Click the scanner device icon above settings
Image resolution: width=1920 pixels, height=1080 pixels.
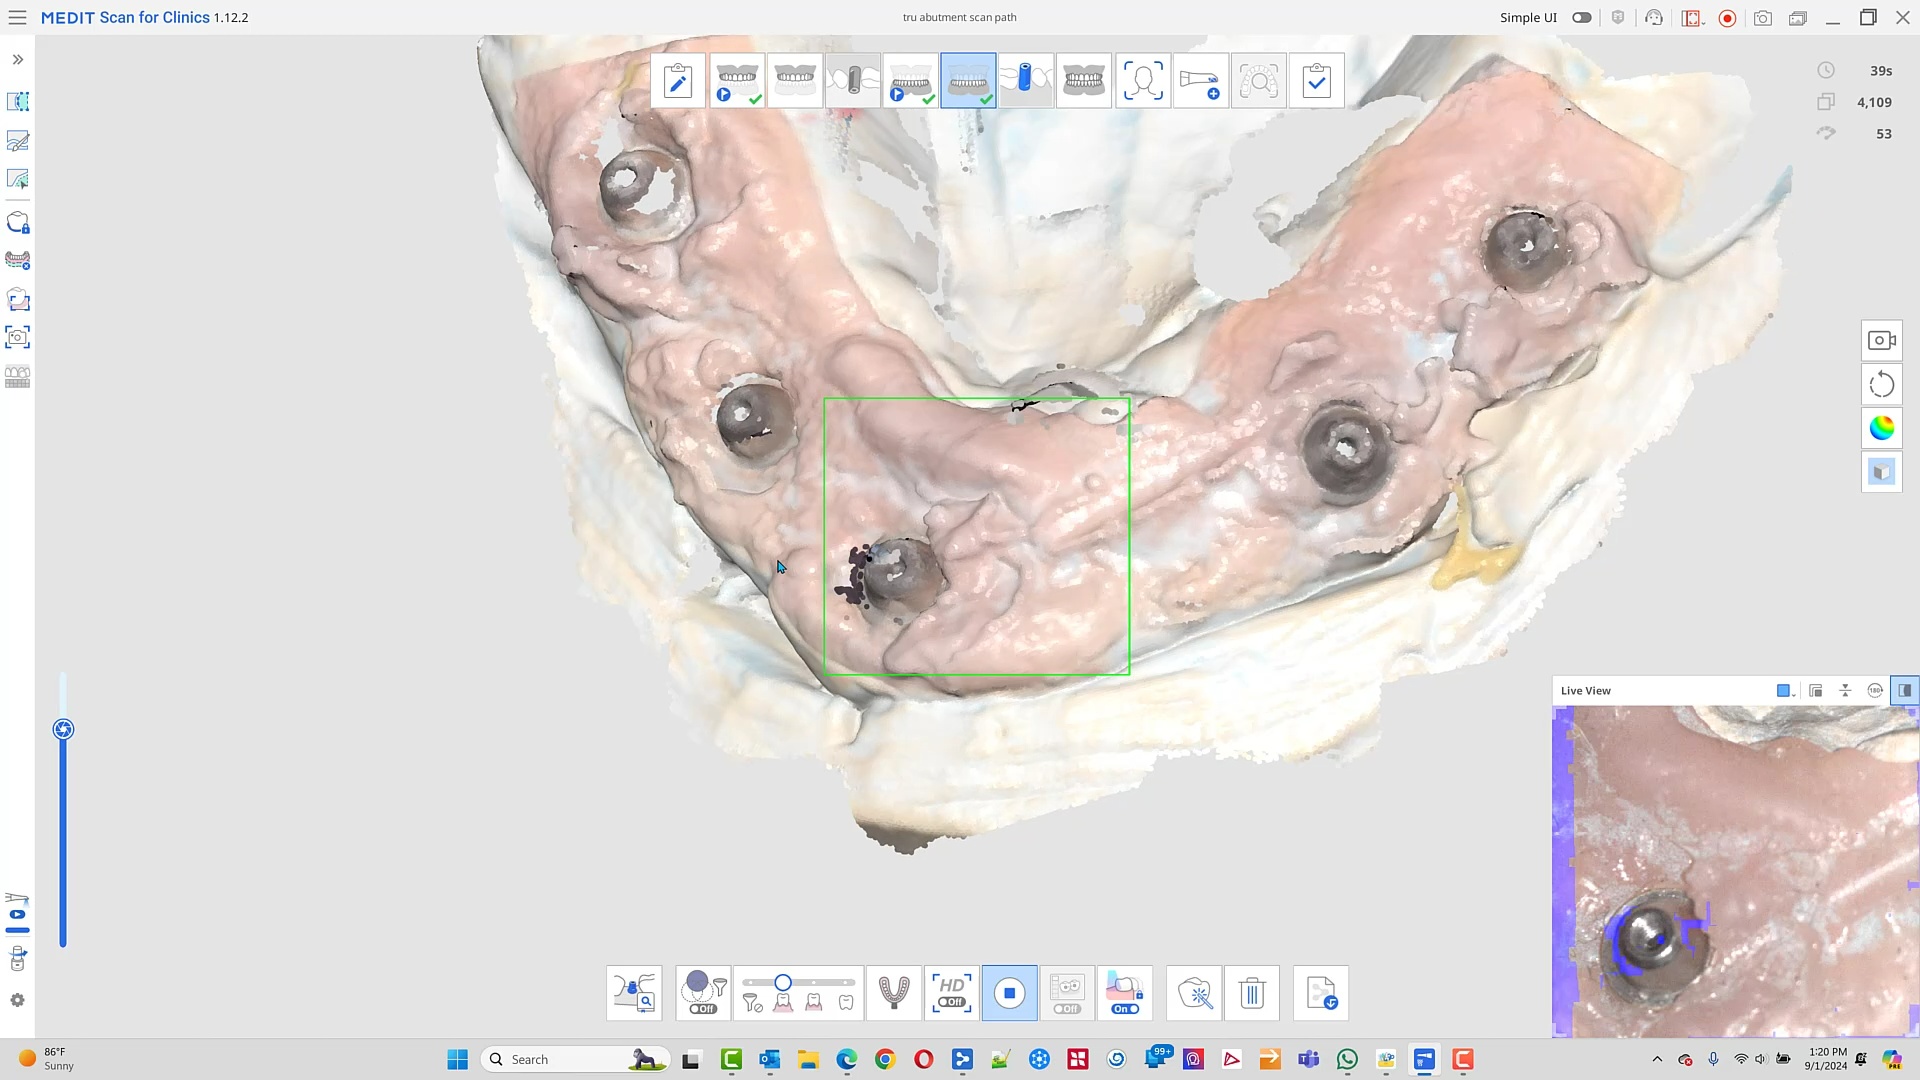pyautogui.click(x=17, y=960)
